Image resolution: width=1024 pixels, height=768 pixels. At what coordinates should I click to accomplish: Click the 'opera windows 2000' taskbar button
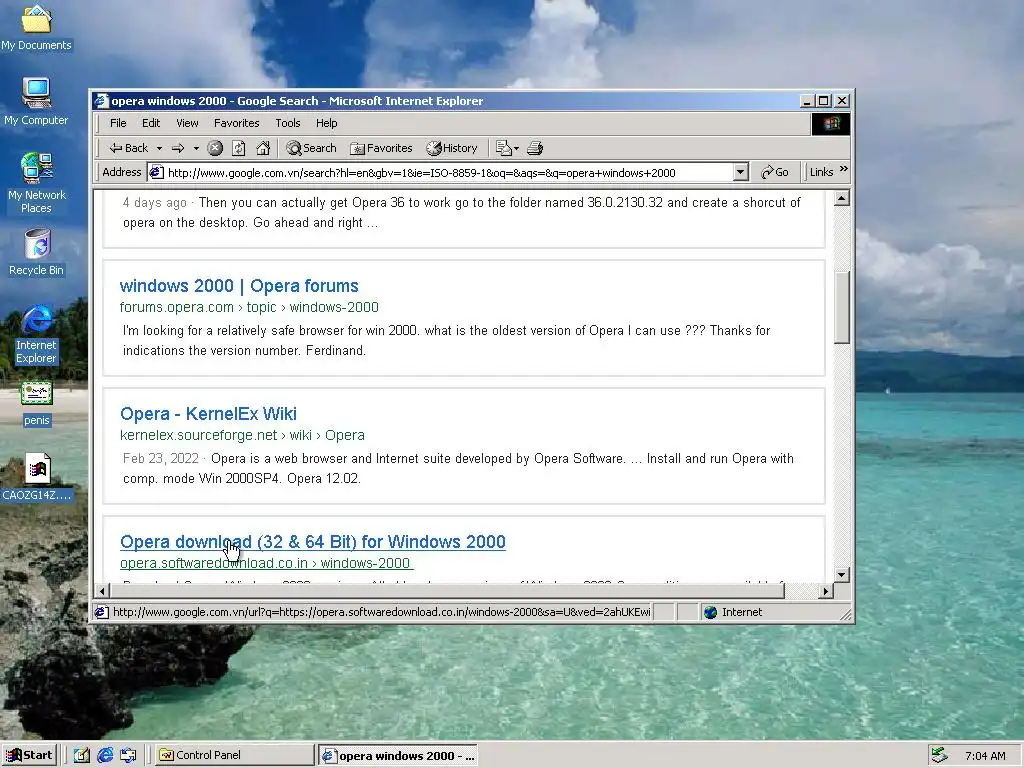(x=398, y=756)
